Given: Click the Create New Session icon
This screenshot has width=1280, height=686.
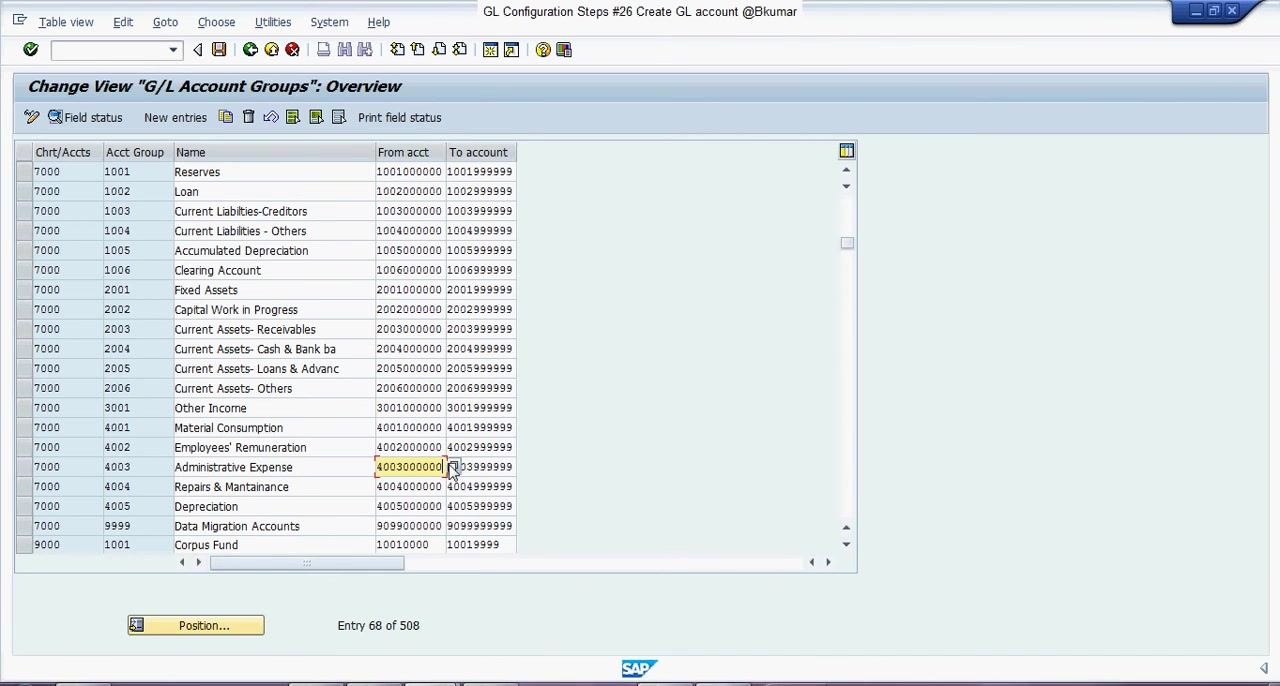Looking at the screenshot, I should click(490, 50).
